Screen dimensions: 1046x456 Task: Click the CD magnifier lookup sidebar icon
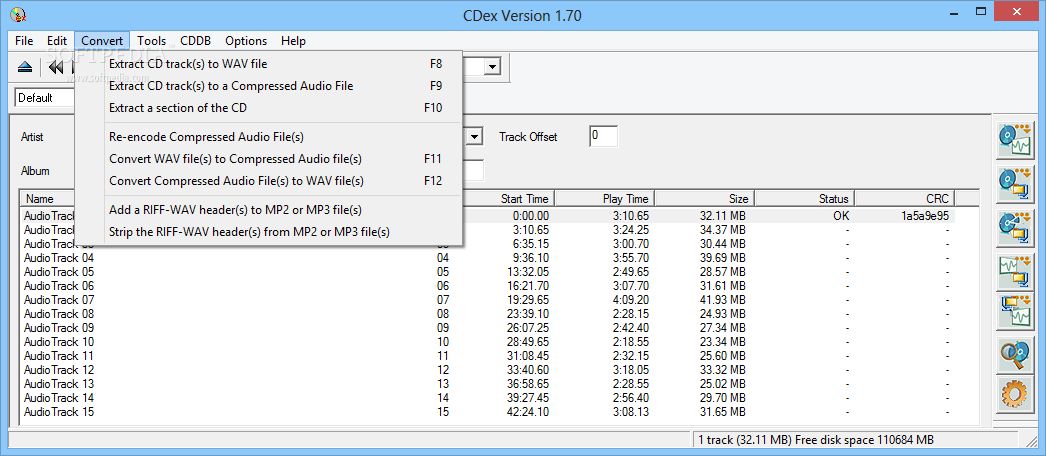tap(1014, 355)
